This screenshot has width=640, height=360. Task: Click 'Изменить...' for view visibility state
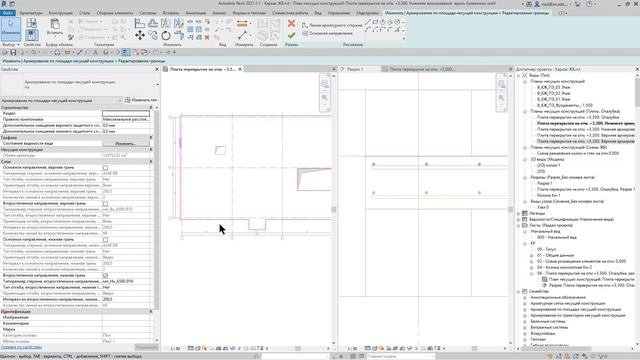tap(126, 144)
